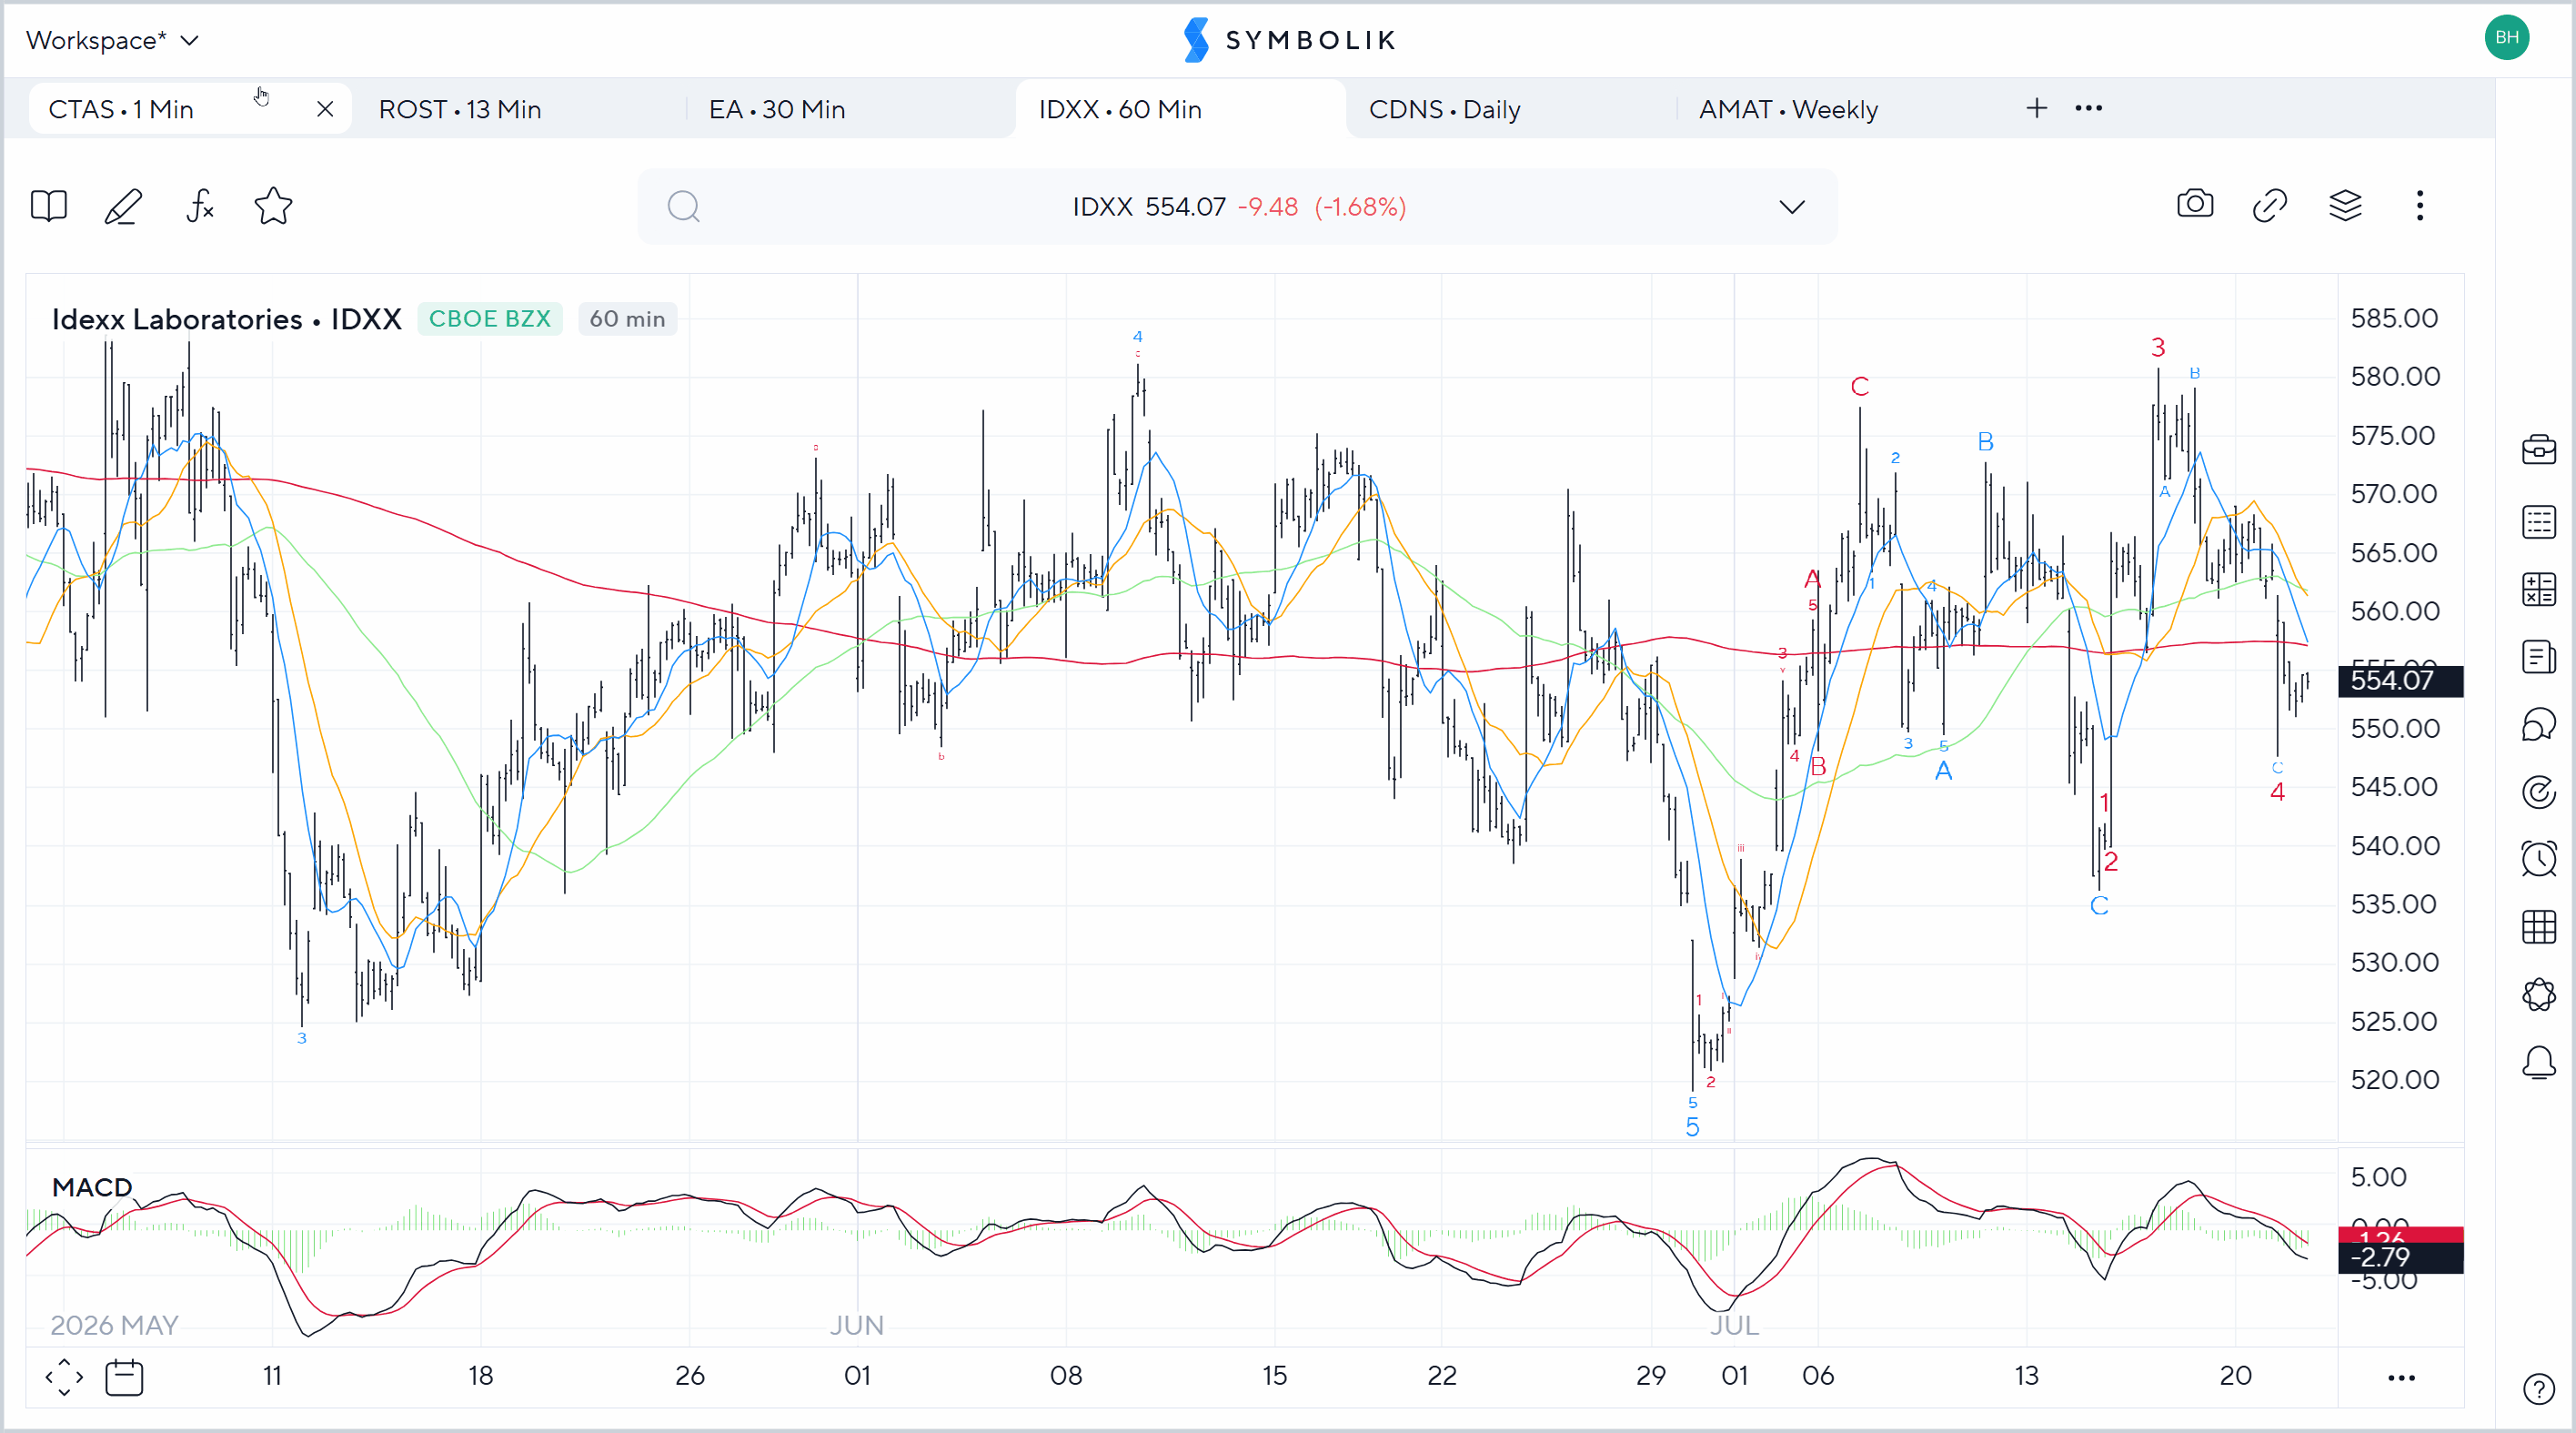
Task: Open the fx indicators menu
Action: click(200, 207)
